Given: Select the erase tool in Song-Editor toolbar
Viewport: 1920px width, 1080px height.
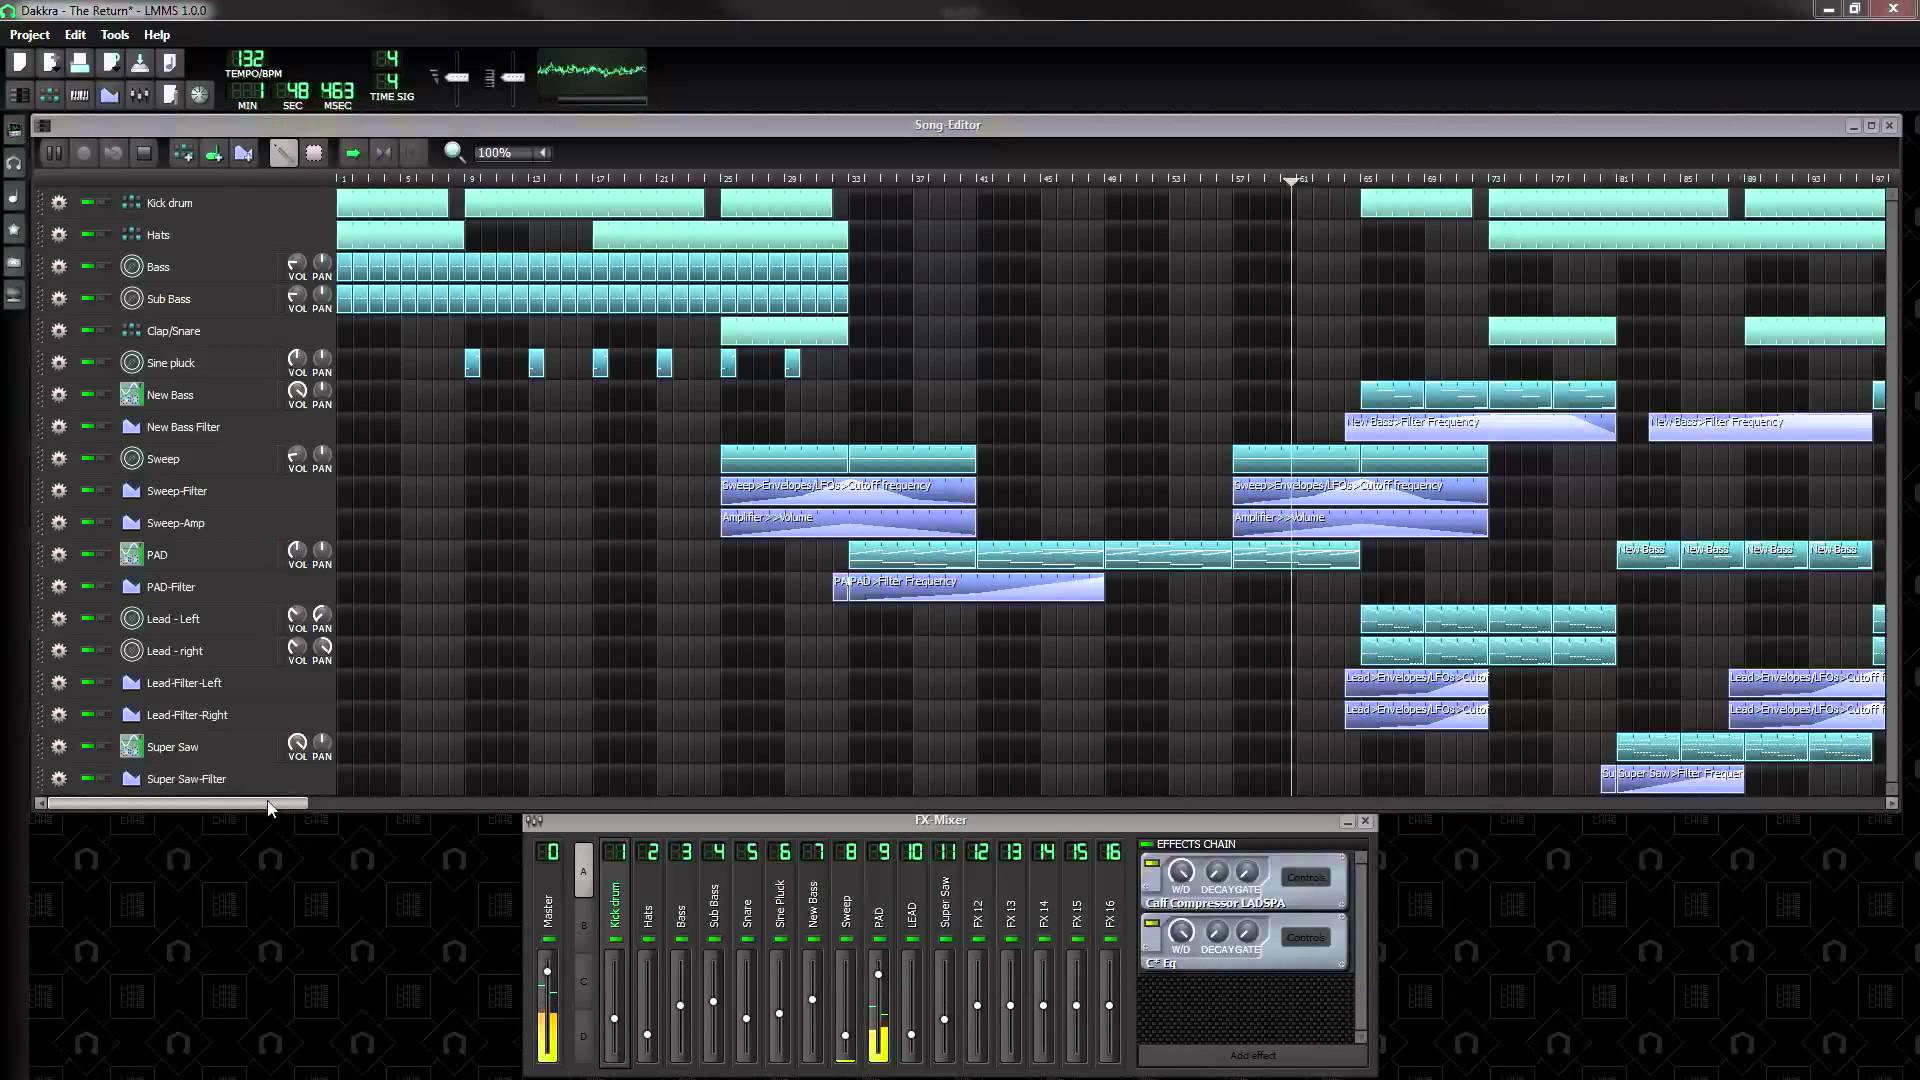Looking at the screenshot, I should pyautogui.click(x=314, y=153).
